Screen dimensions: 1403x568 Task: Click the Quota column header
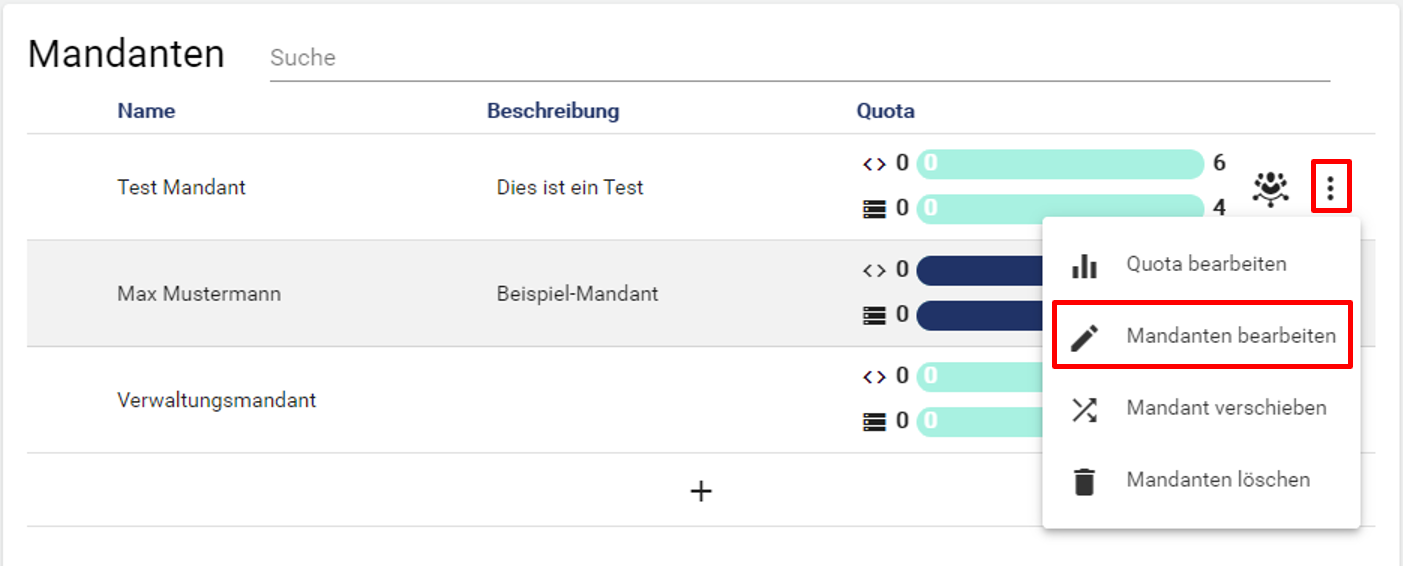[885, 111]
